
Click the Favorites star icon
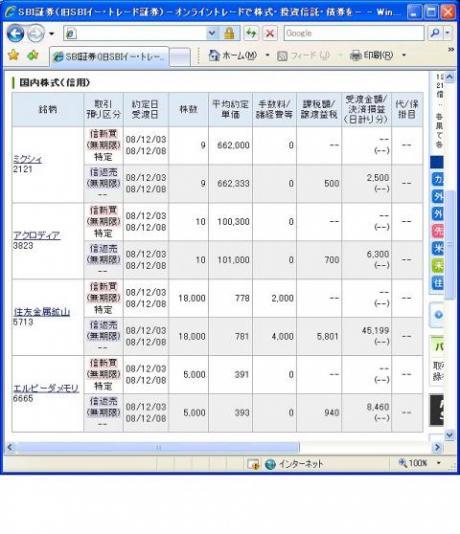[x=13, y=55]
